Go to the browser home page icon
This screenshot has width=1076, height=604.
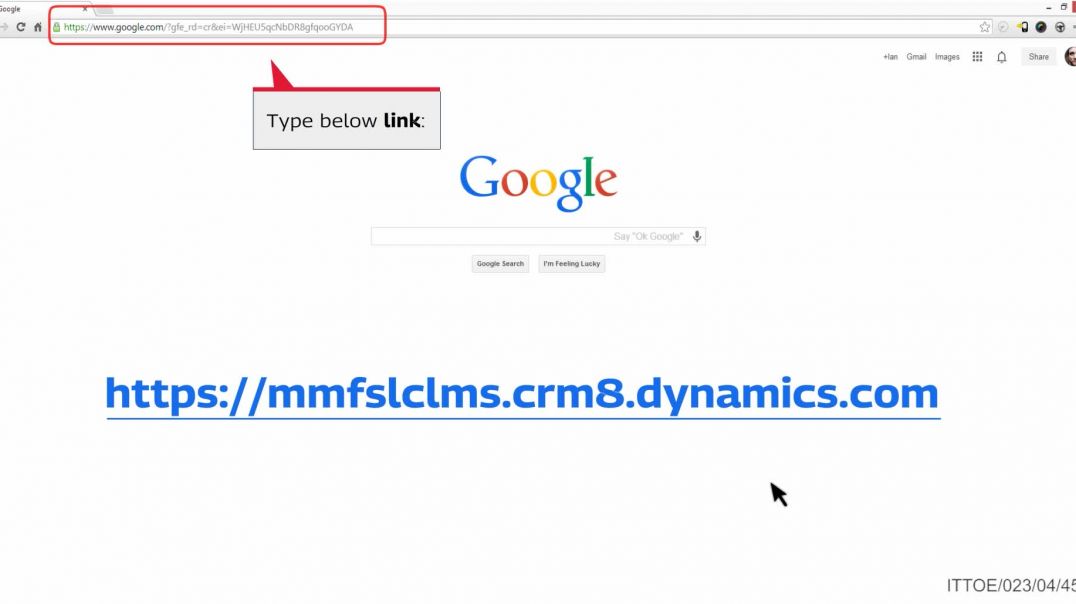[38, 27]
